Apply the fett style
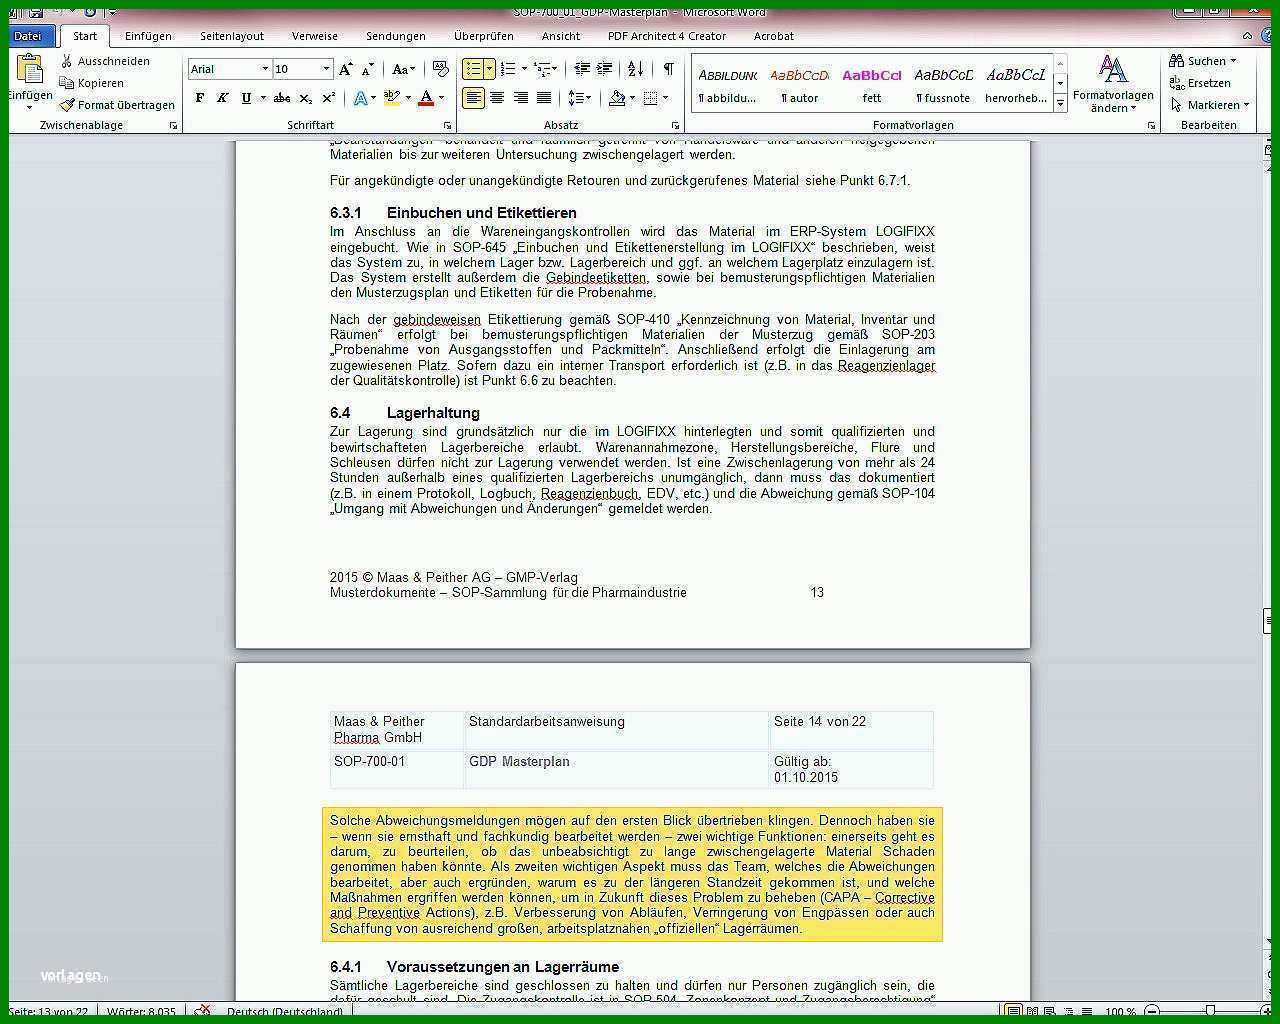Screen dimensions: 1280x1024 872,84
